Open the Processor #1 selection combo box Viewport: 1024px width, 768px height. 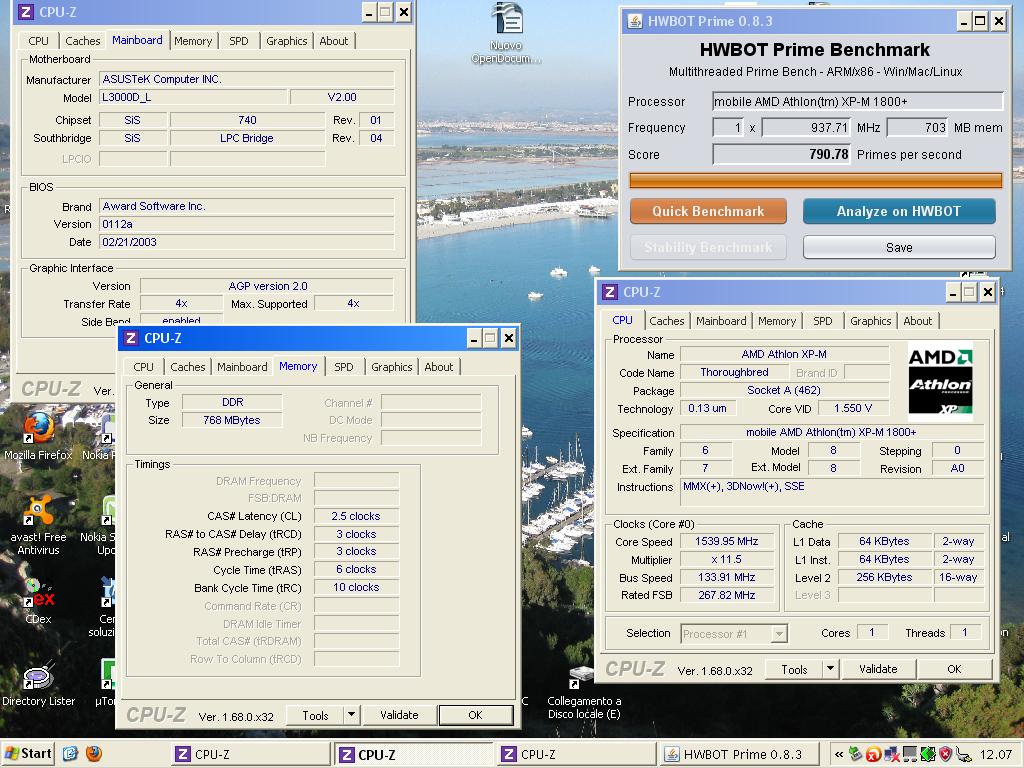pyautogui.click(x=734, y=633)
